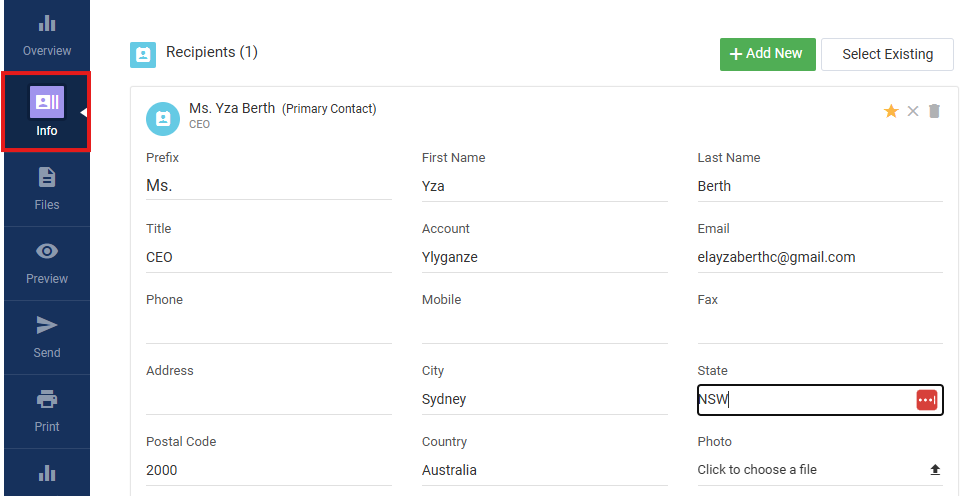Image resolution: width=967 pixels, height=496 pixels.
Task: Click the Country field showing Australia
Action: (x=545, y=470)
